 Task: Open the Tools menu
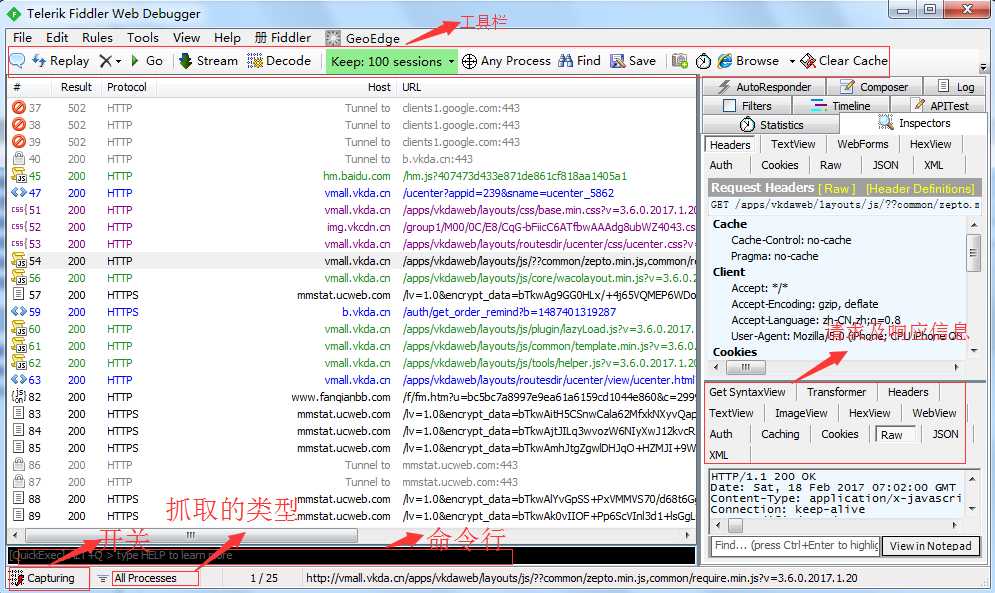143,38
